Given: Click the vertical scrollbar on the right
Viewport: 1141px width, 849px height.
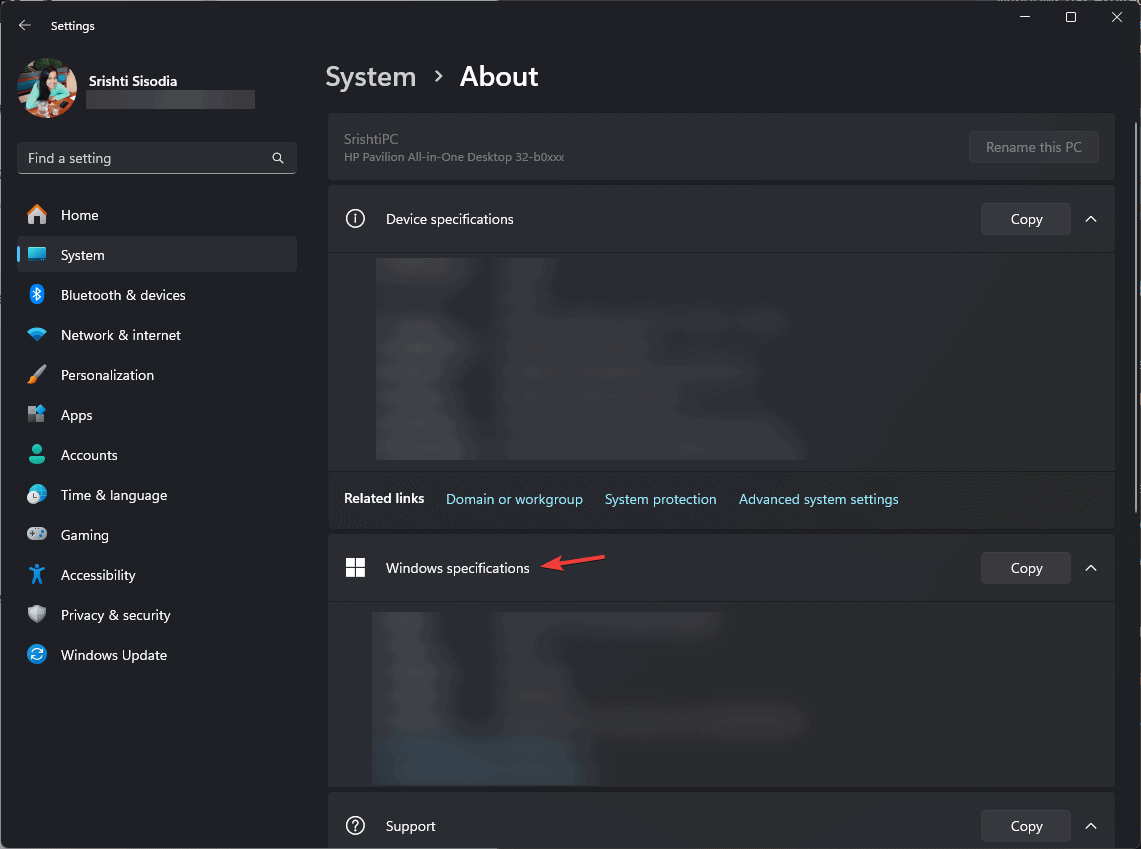Looking at the screenshot, I should 1136,316.
